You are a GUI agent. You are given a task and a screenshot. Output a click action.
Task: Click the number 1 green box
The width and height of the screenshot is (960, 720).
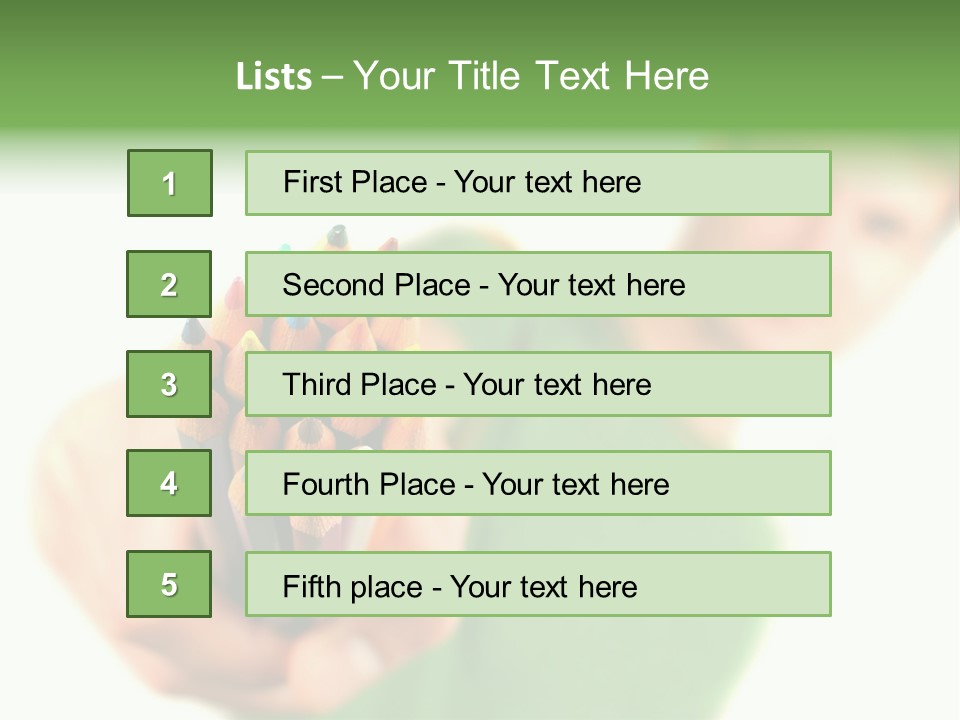coord(170,183)
